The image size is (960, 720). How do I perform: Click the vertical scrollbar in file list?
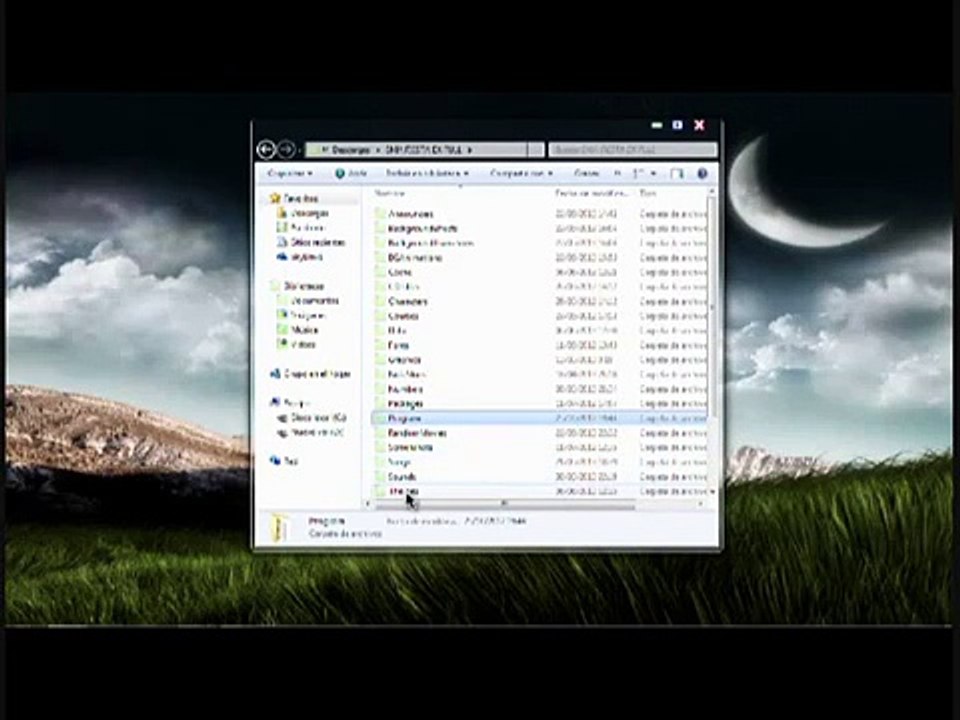pyautogui.click(x=711, y=306)
